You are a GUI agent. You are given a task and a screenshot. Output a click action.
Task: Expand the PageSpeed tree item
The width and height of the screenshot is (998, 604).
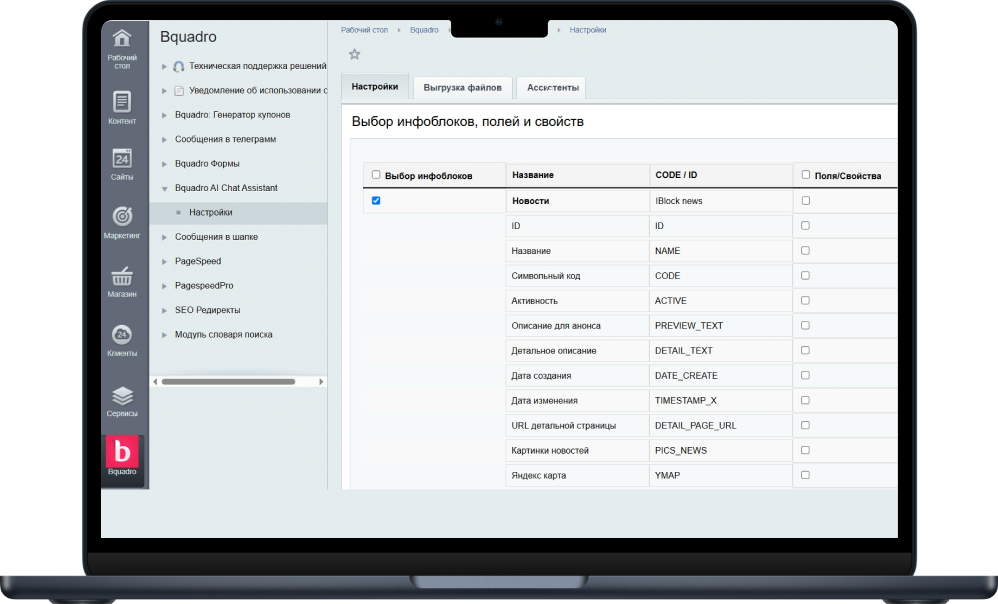click(x=165, y=262)
